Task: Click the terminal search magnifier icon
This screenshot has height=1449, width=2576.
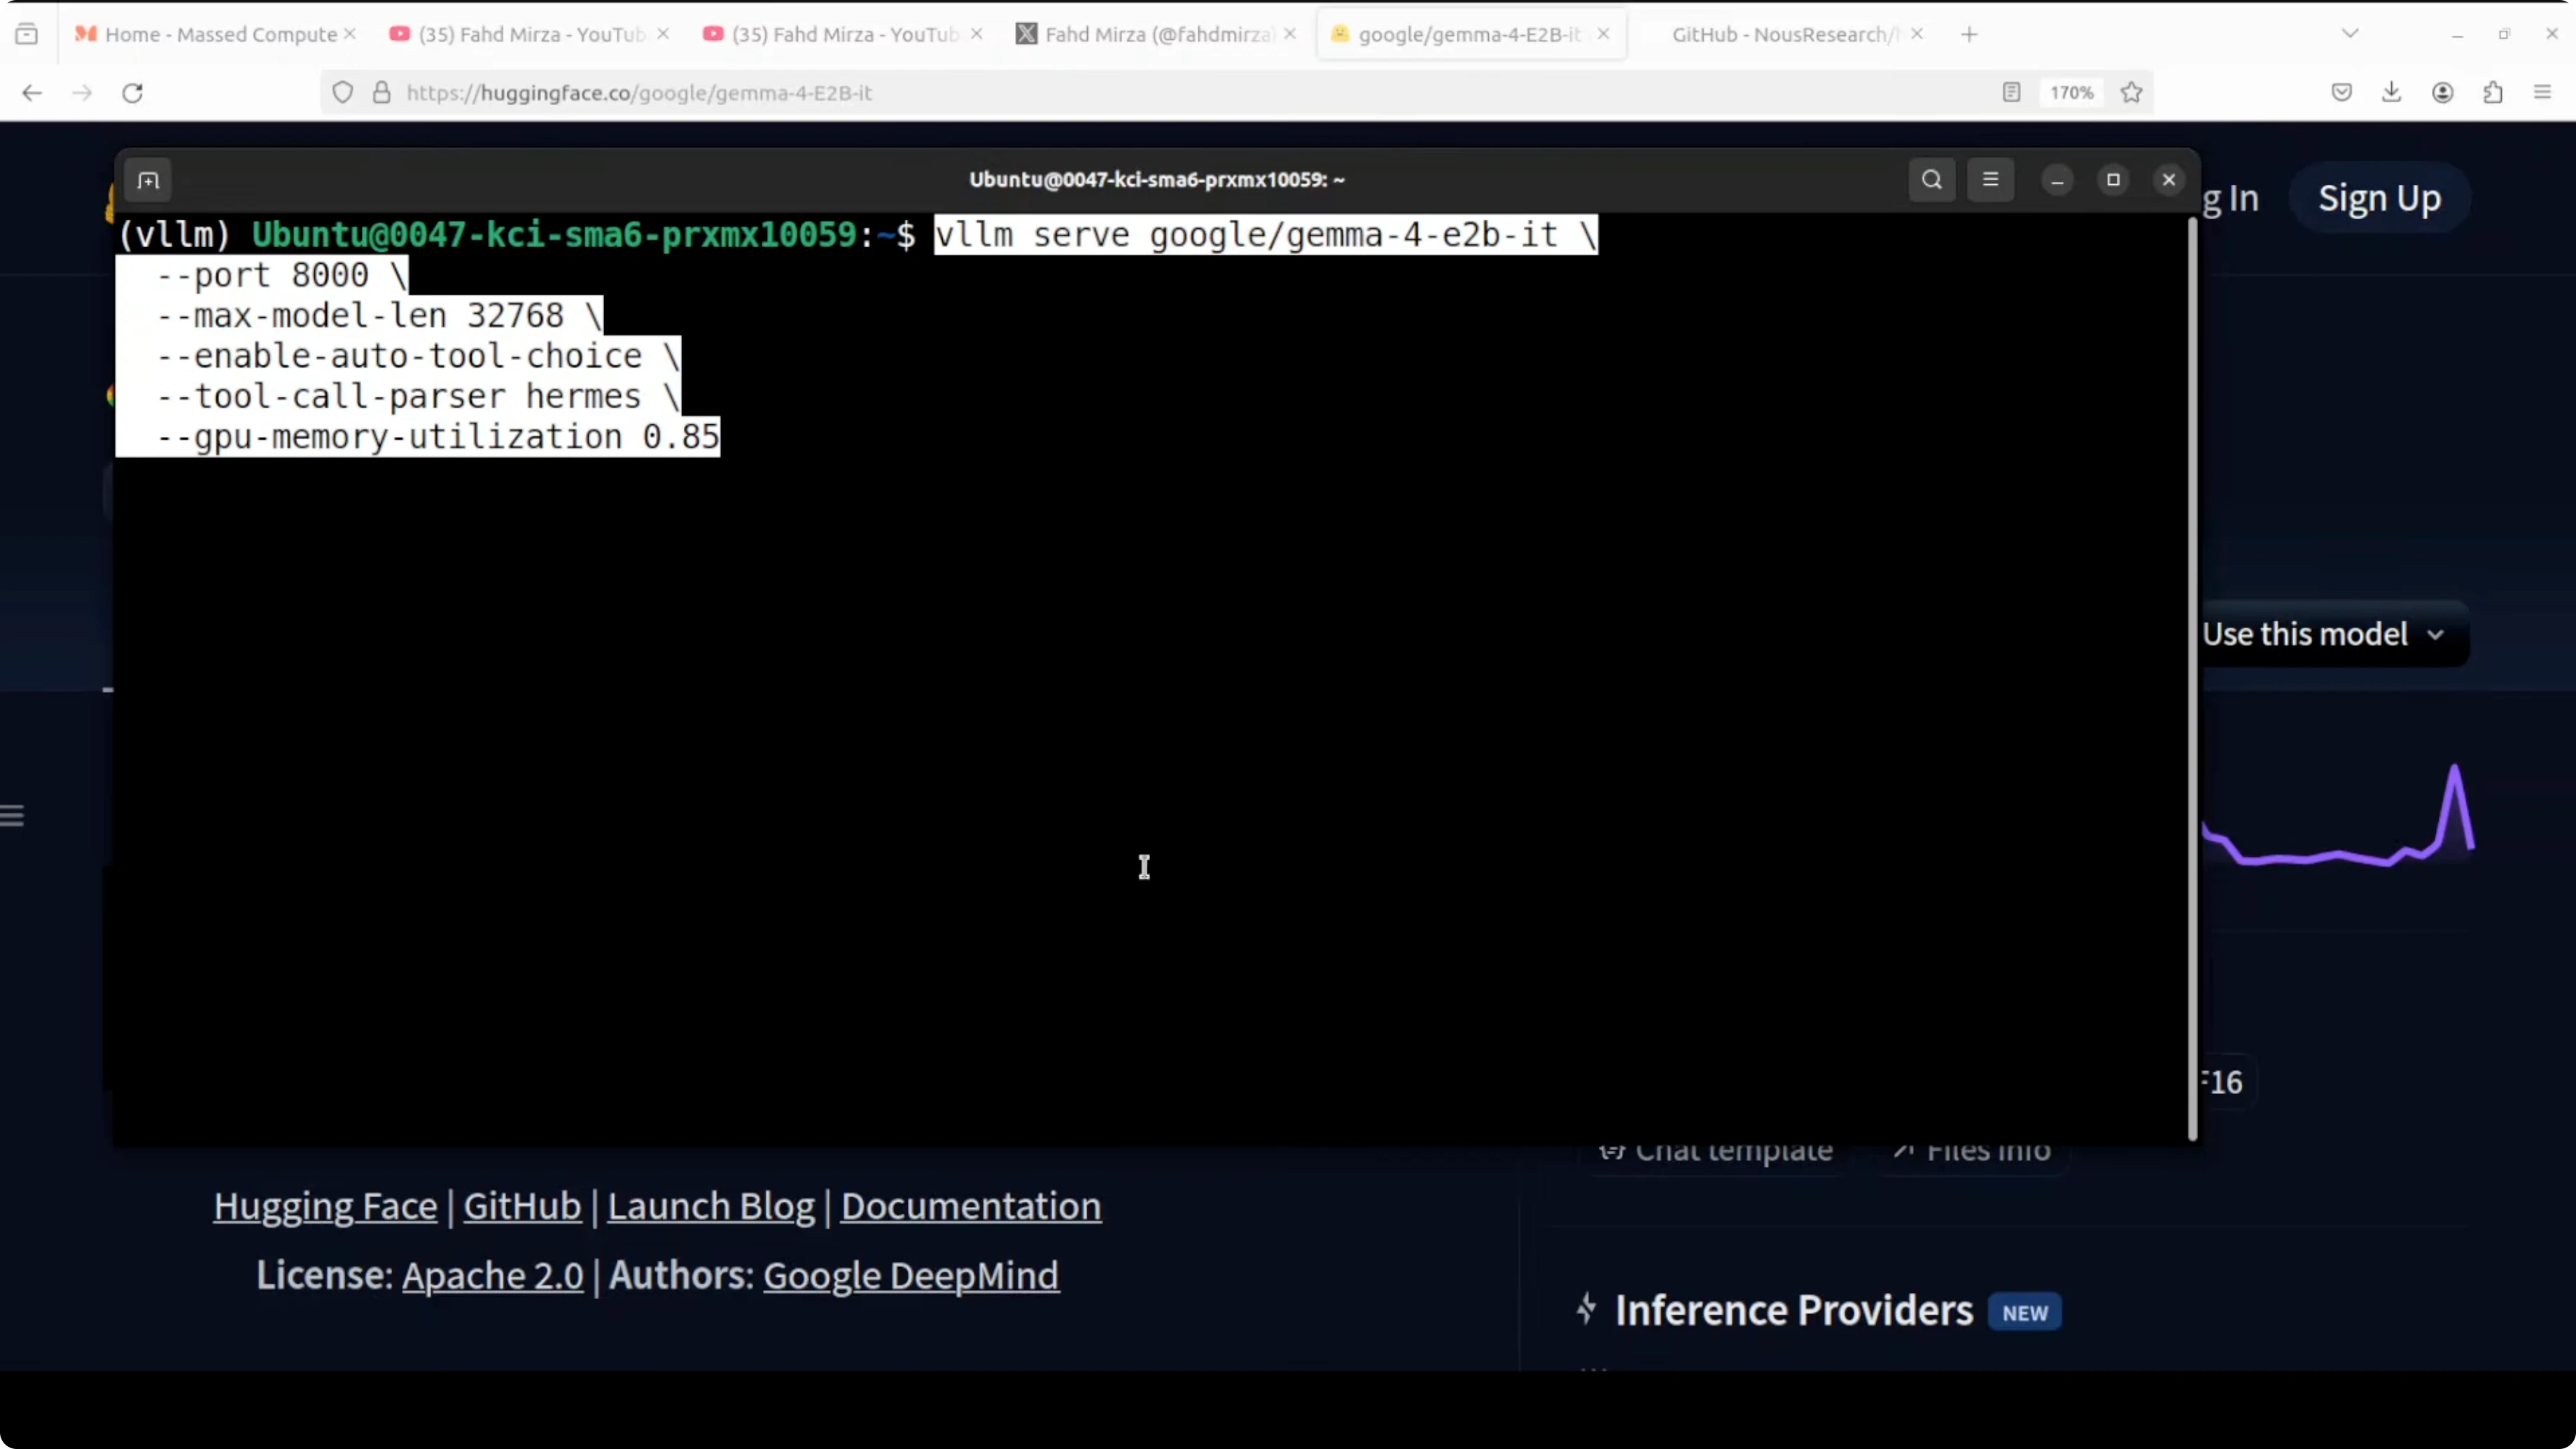Action: coord(1931,180)
